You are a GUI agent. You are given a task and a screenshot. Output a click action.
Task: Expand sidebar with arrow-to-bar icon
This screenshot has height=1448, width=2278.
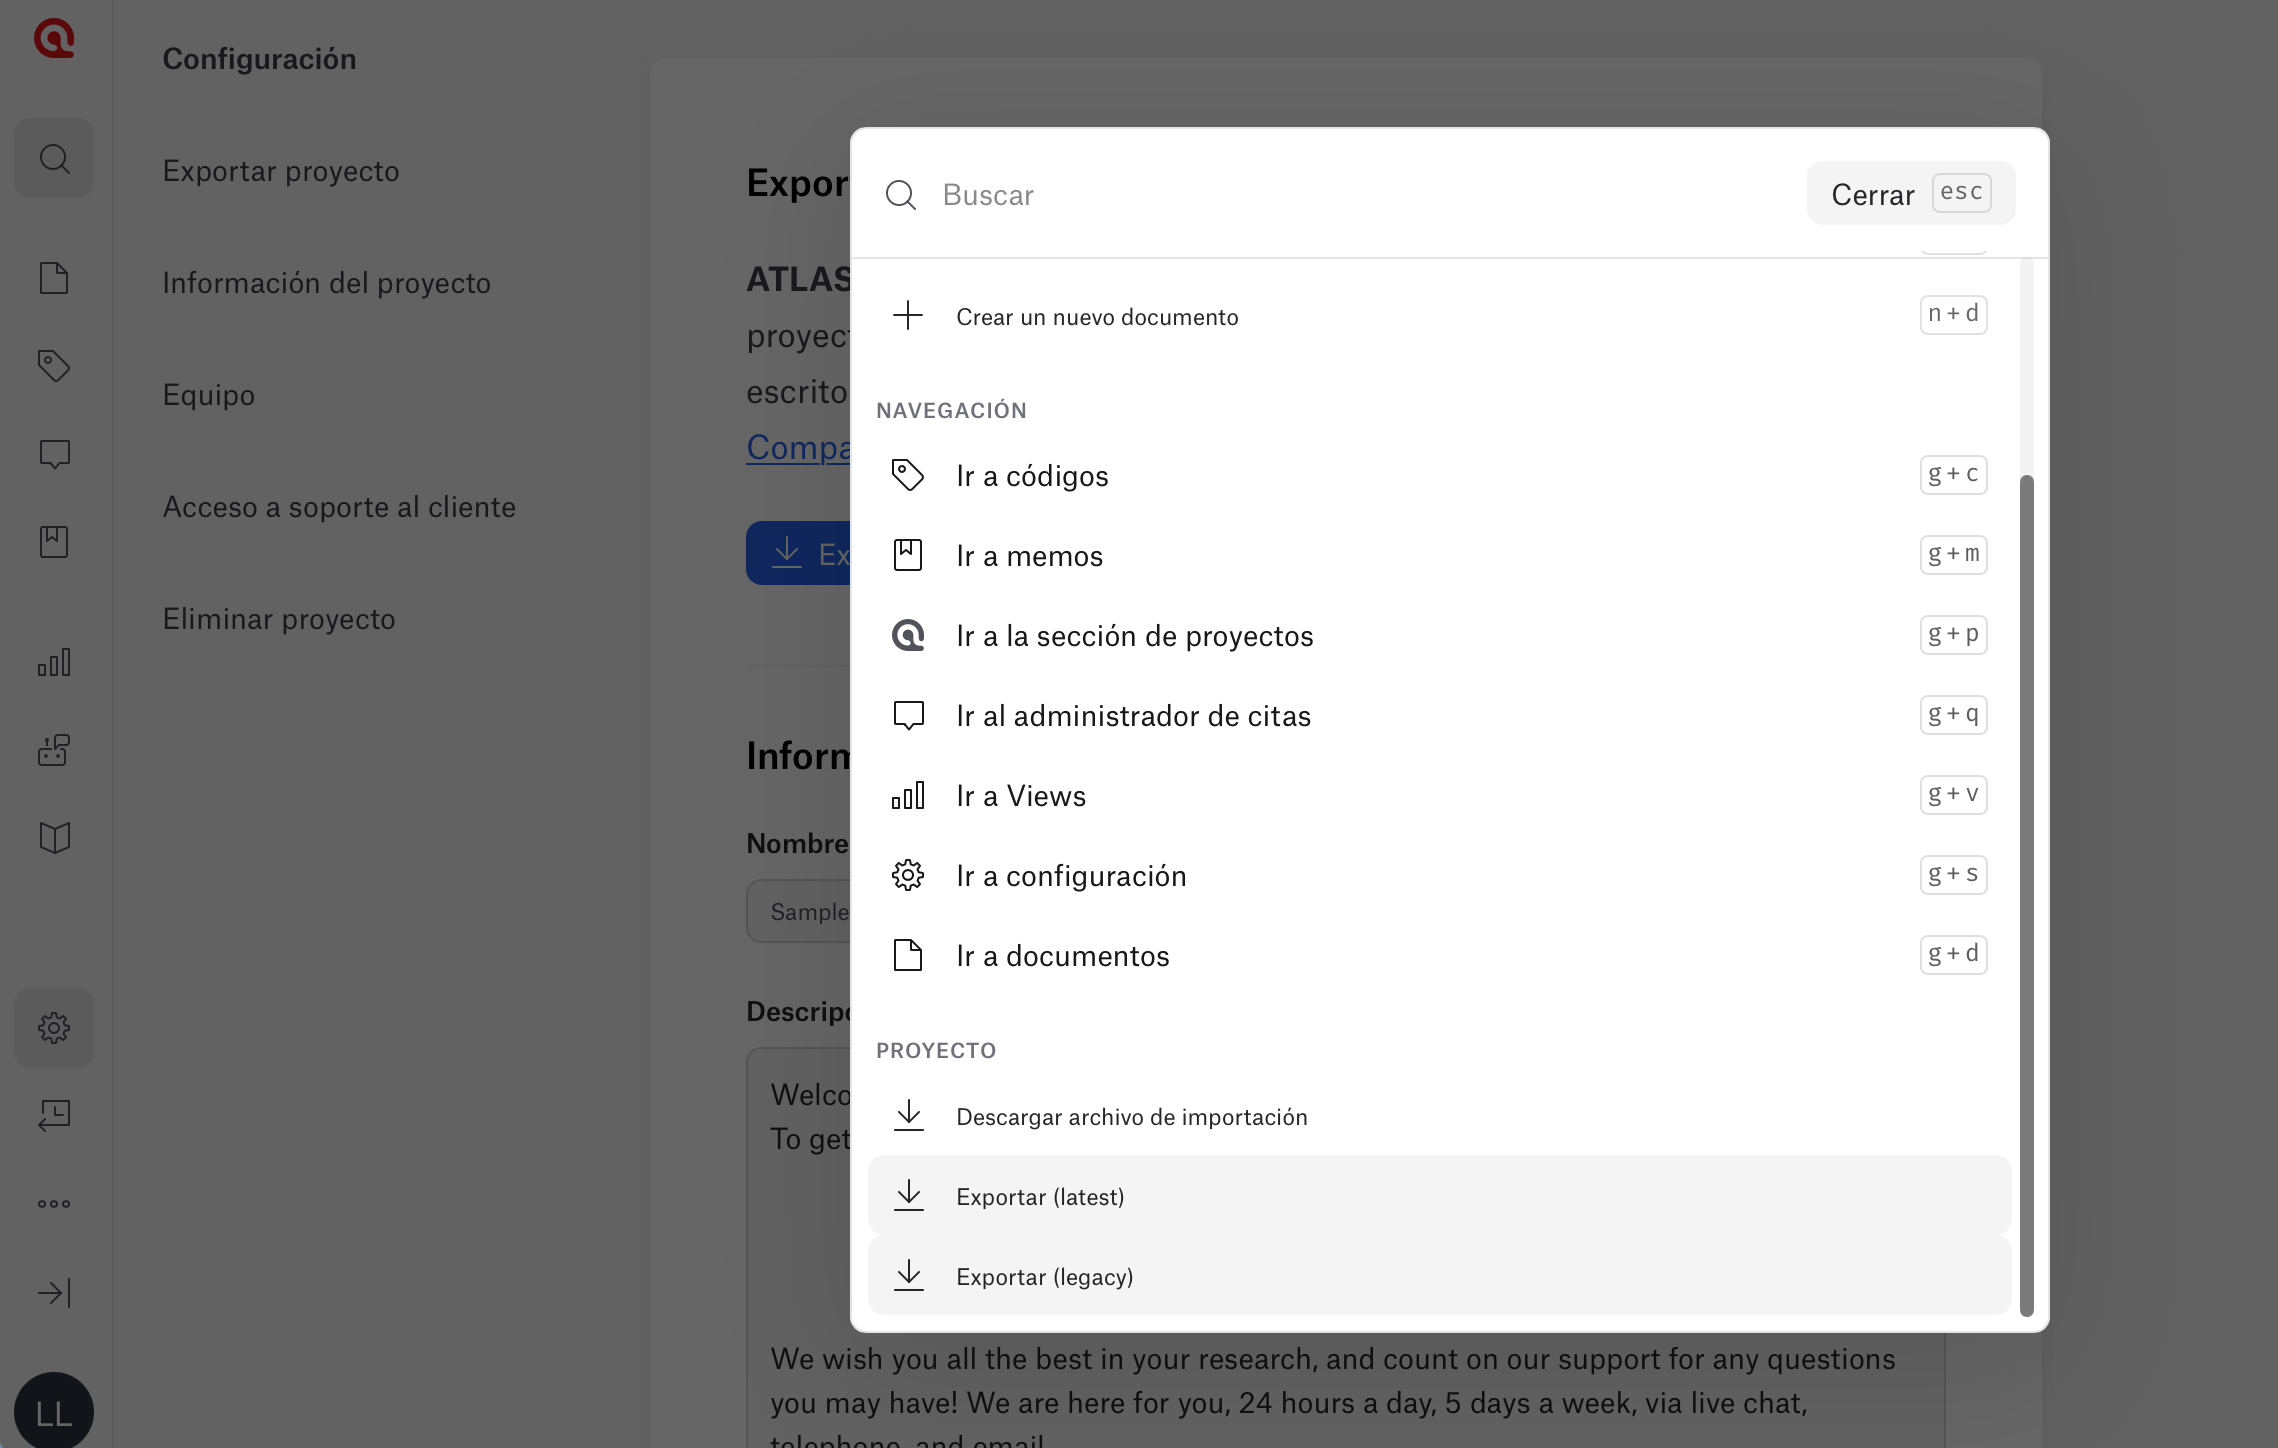click(x=54, y=1293)
